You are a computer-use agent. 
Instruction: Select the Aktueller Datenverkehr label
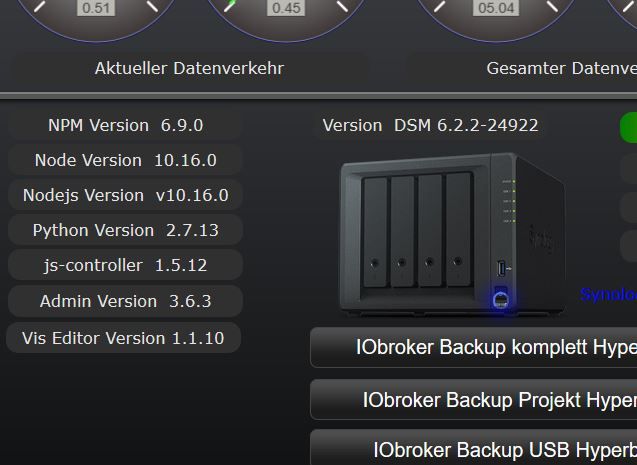189,68
